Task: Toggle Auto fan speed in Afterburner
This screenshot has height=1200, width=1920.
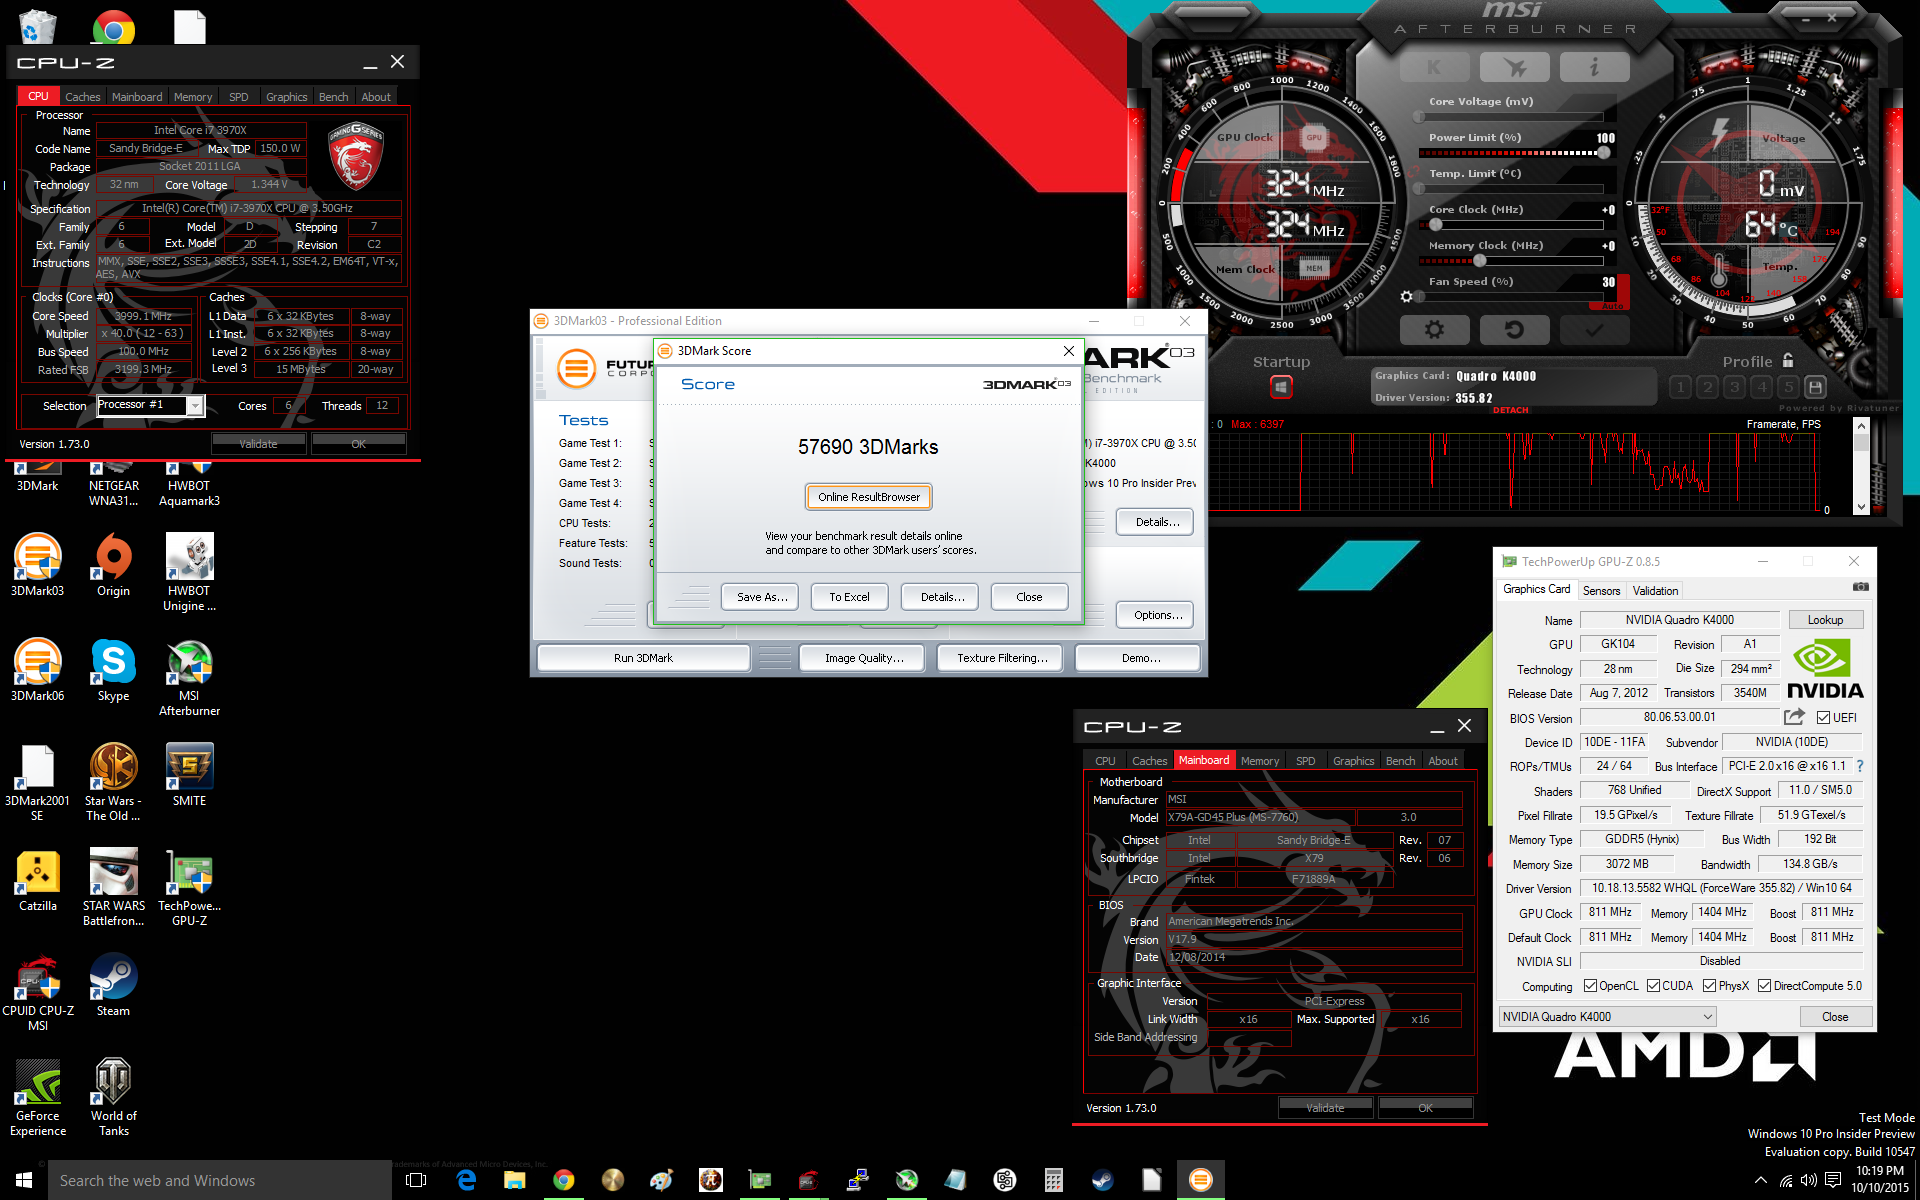Action: (x=1613, y=305)
